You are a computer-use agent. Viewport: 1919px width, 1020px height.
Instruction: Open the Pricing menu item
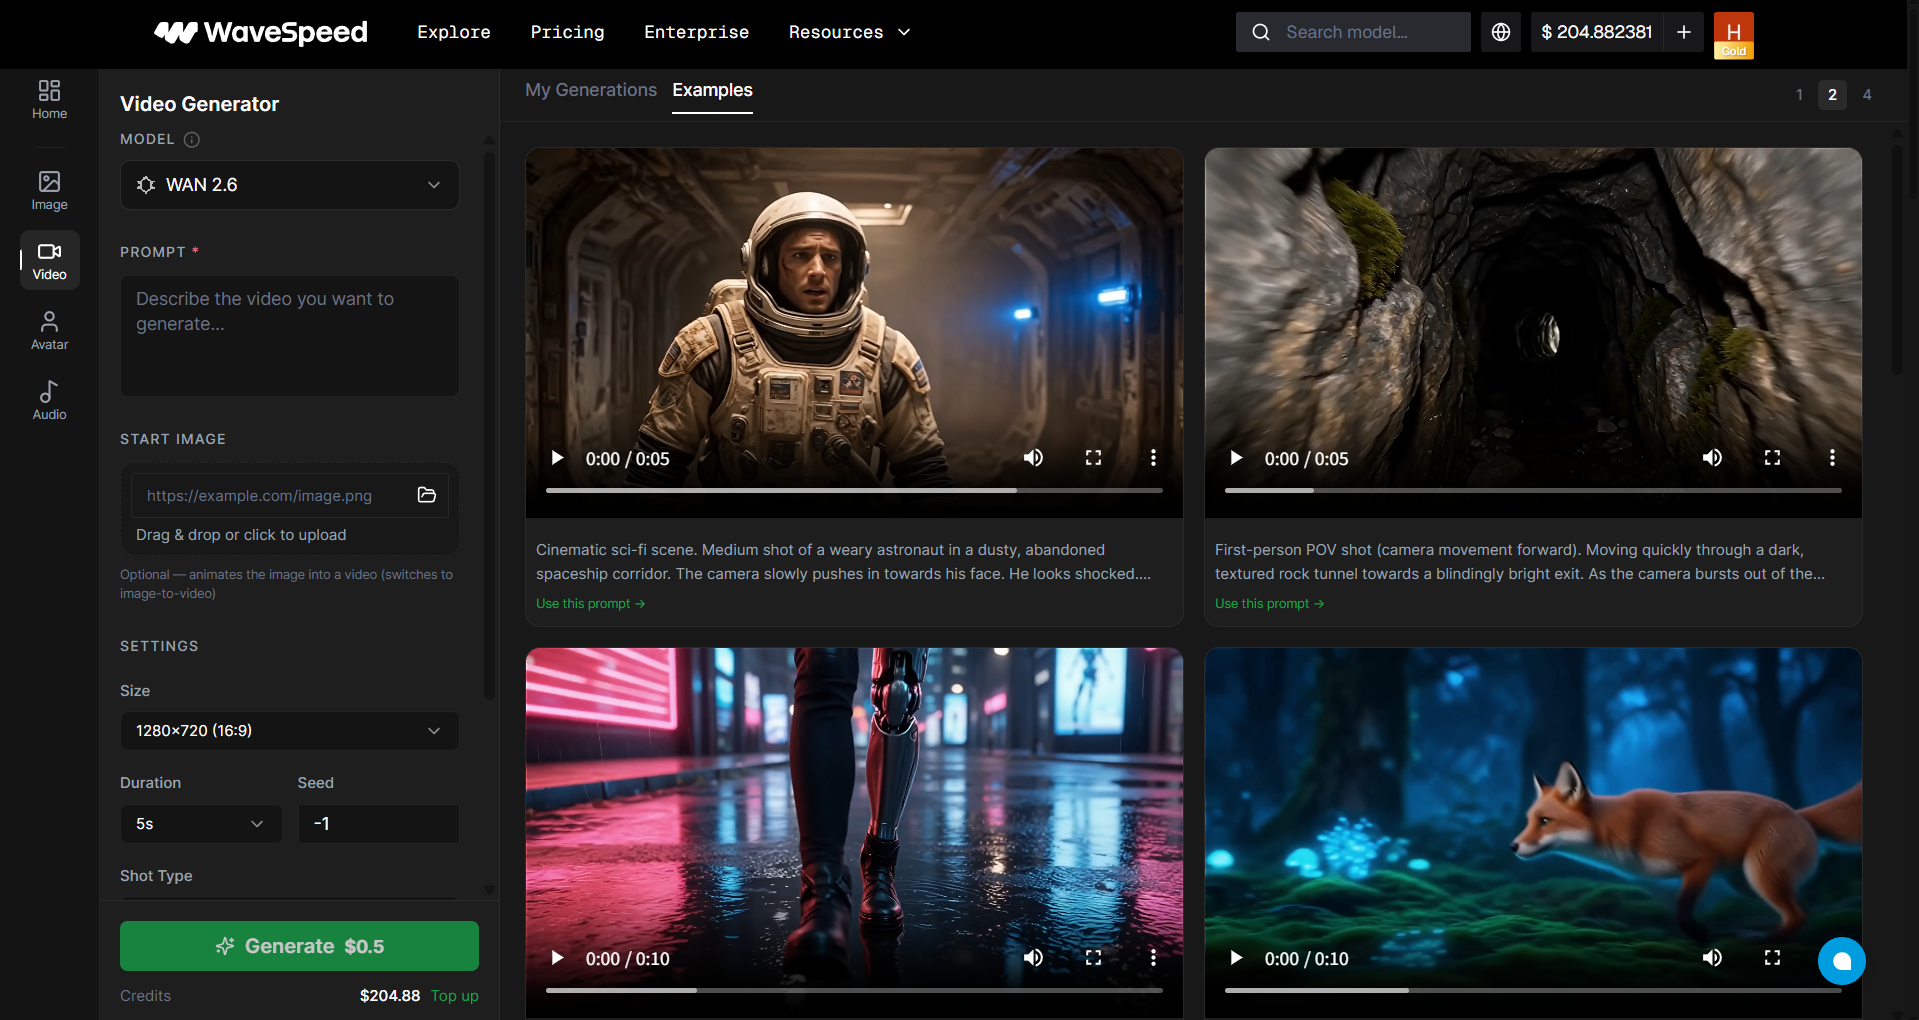point(567,32)
